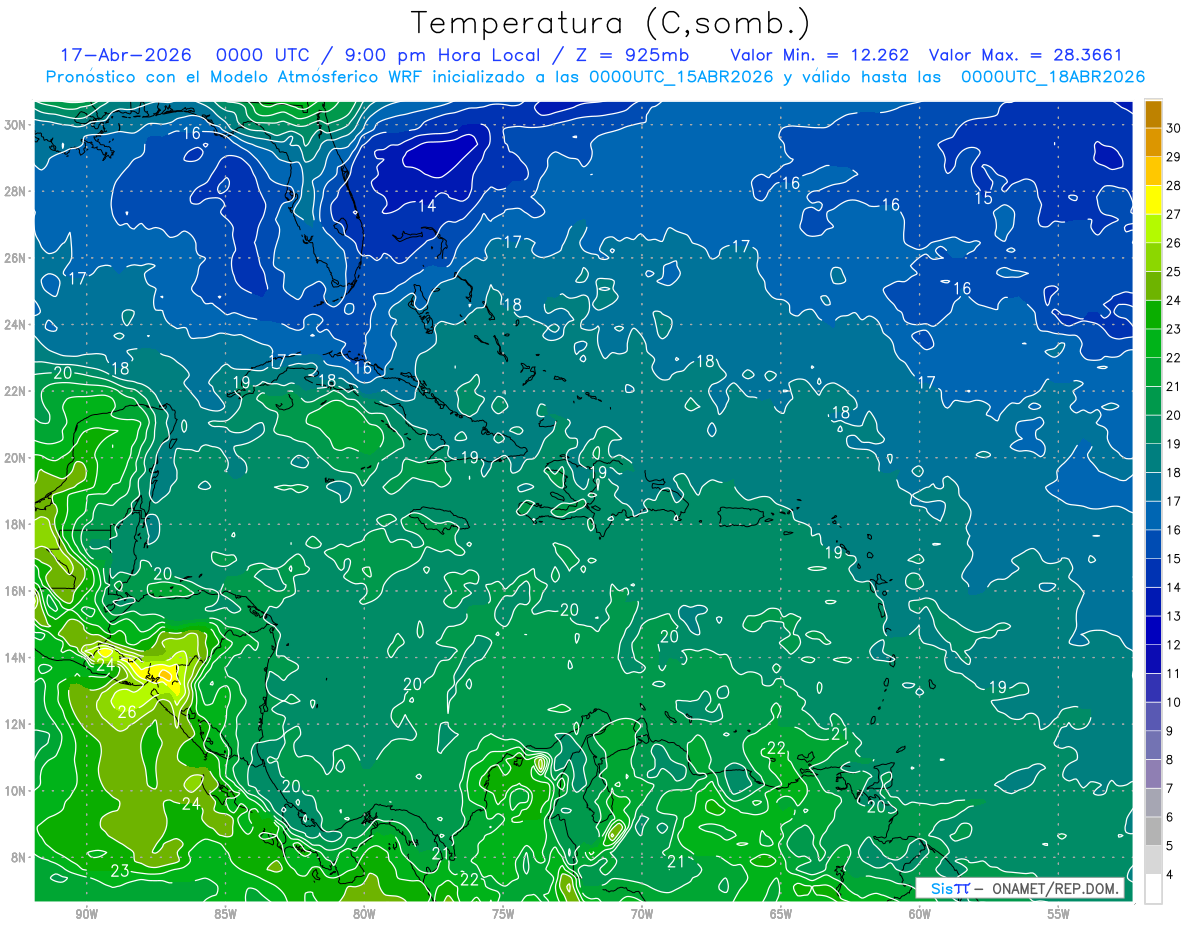Click the 90W longitude axis label
Image resolution: width=1200 pixels, height=927 pixels.
coord(86,914)
